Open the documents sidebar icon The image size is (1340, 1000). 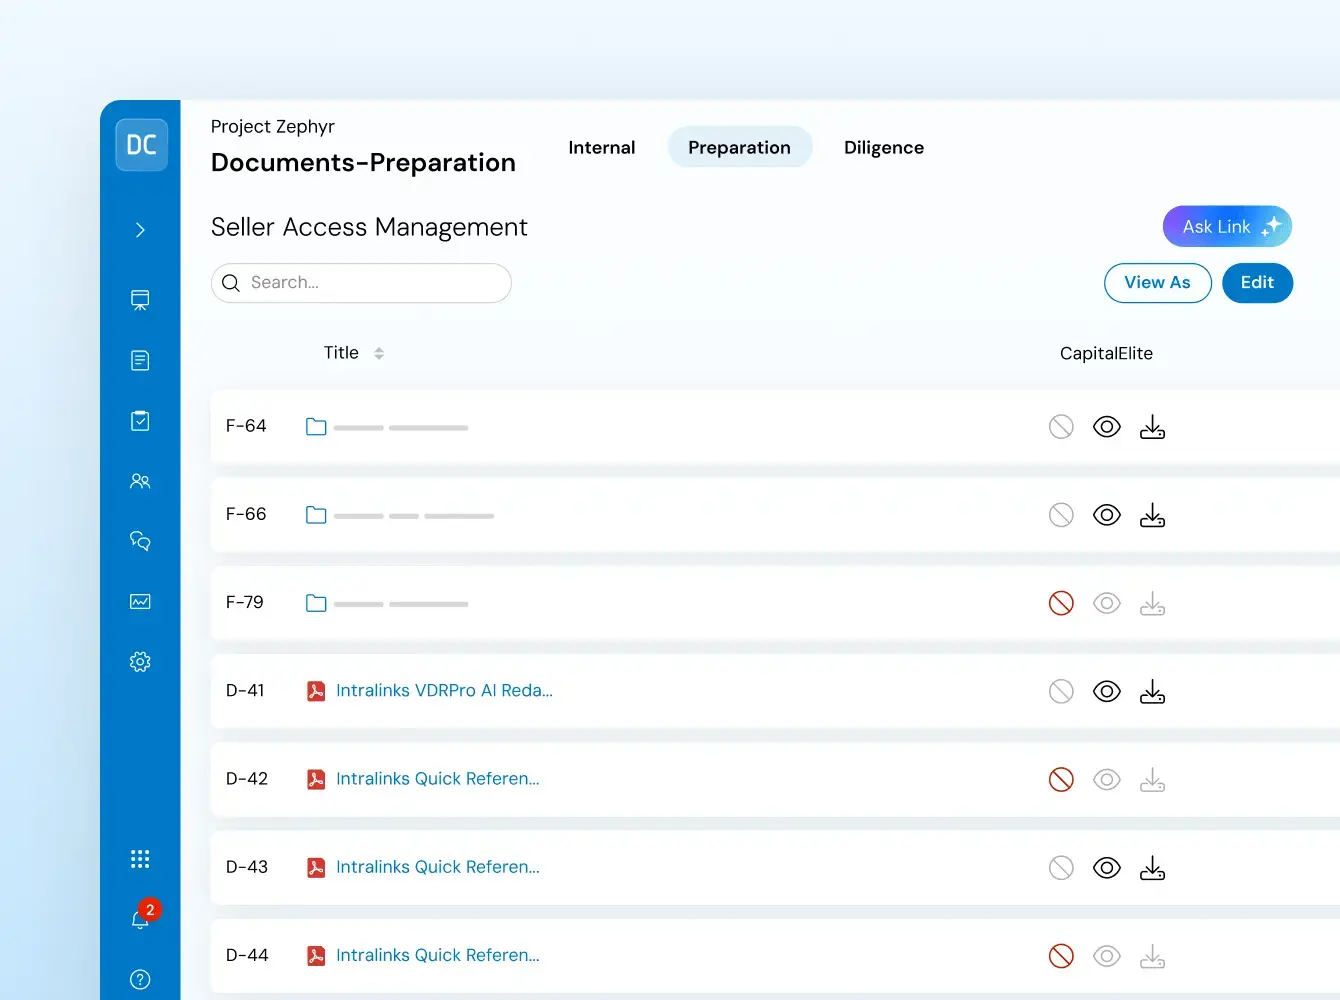pyautogui.click(x=140, y=360)
